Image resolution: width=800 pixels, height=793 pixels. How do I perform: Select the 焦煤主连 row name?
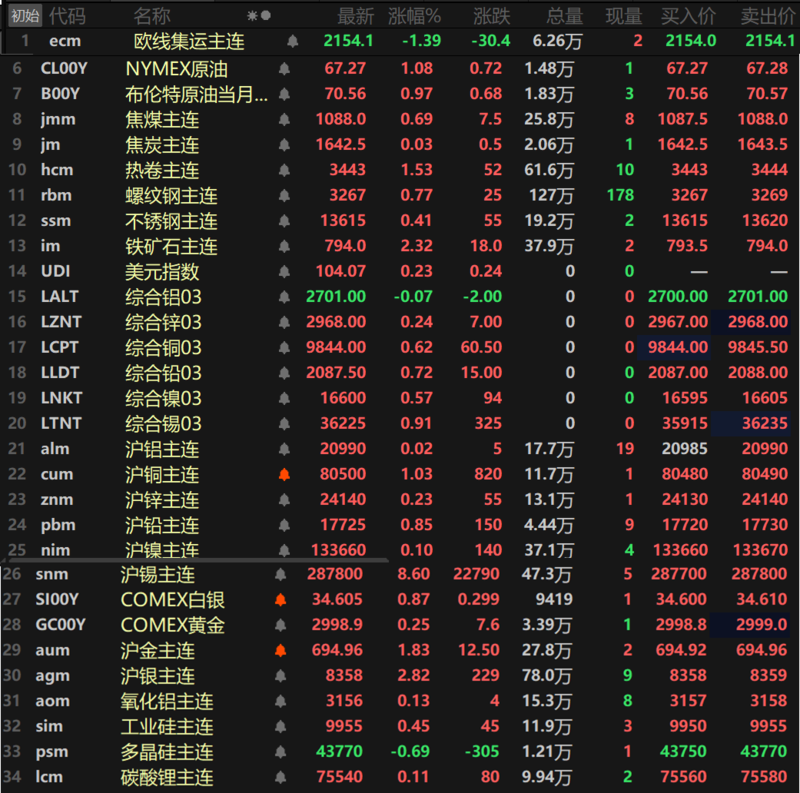(162, 120)
